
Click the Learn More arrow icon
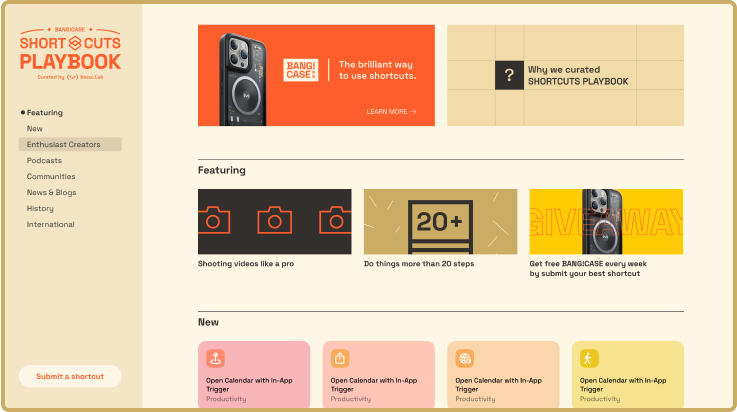click(413, 111)
